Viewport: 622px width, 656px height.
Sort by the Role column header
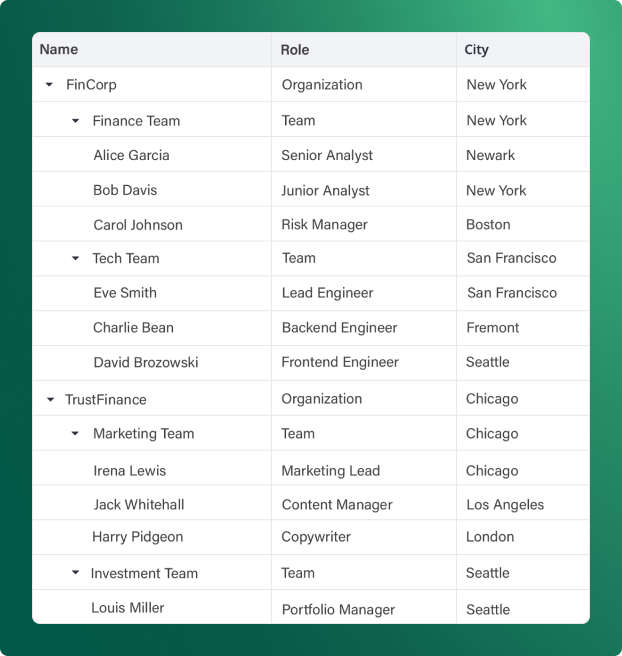click(x=295, y=50)
